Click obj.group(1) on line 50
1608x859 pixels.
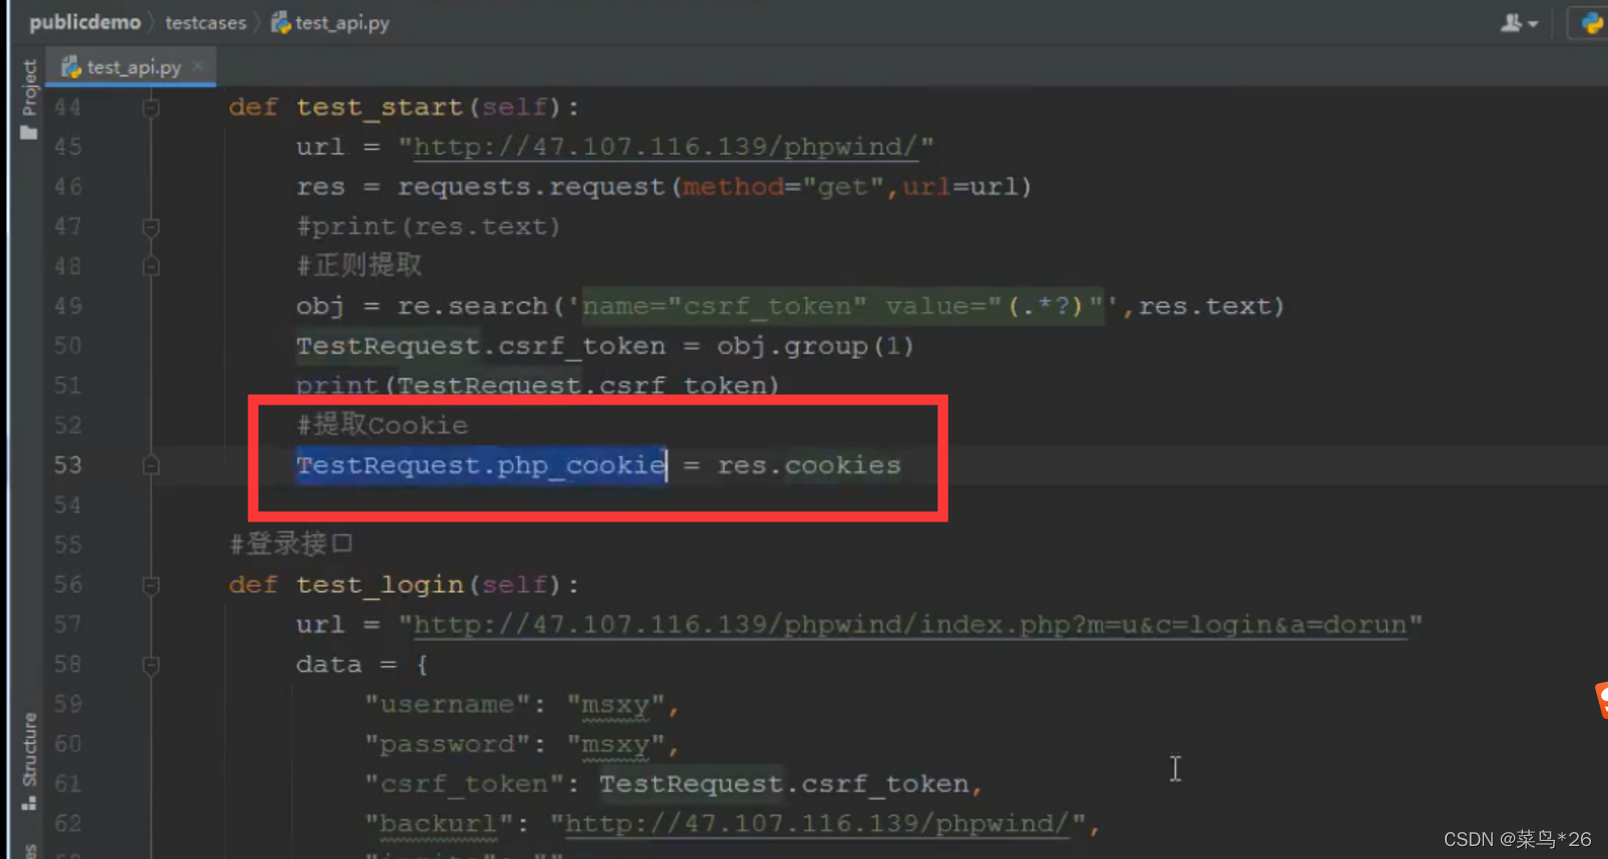pos(815,346)
